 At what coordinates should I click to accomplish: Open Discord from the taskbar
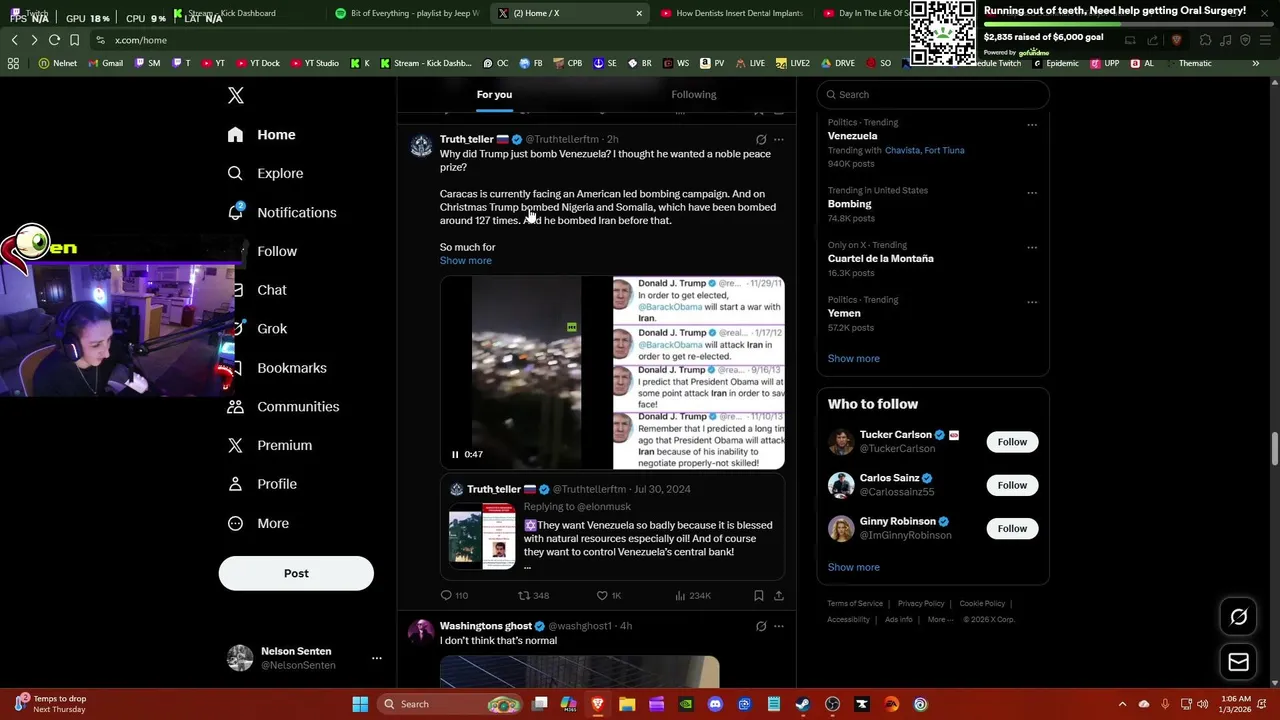tap(715, 704)
